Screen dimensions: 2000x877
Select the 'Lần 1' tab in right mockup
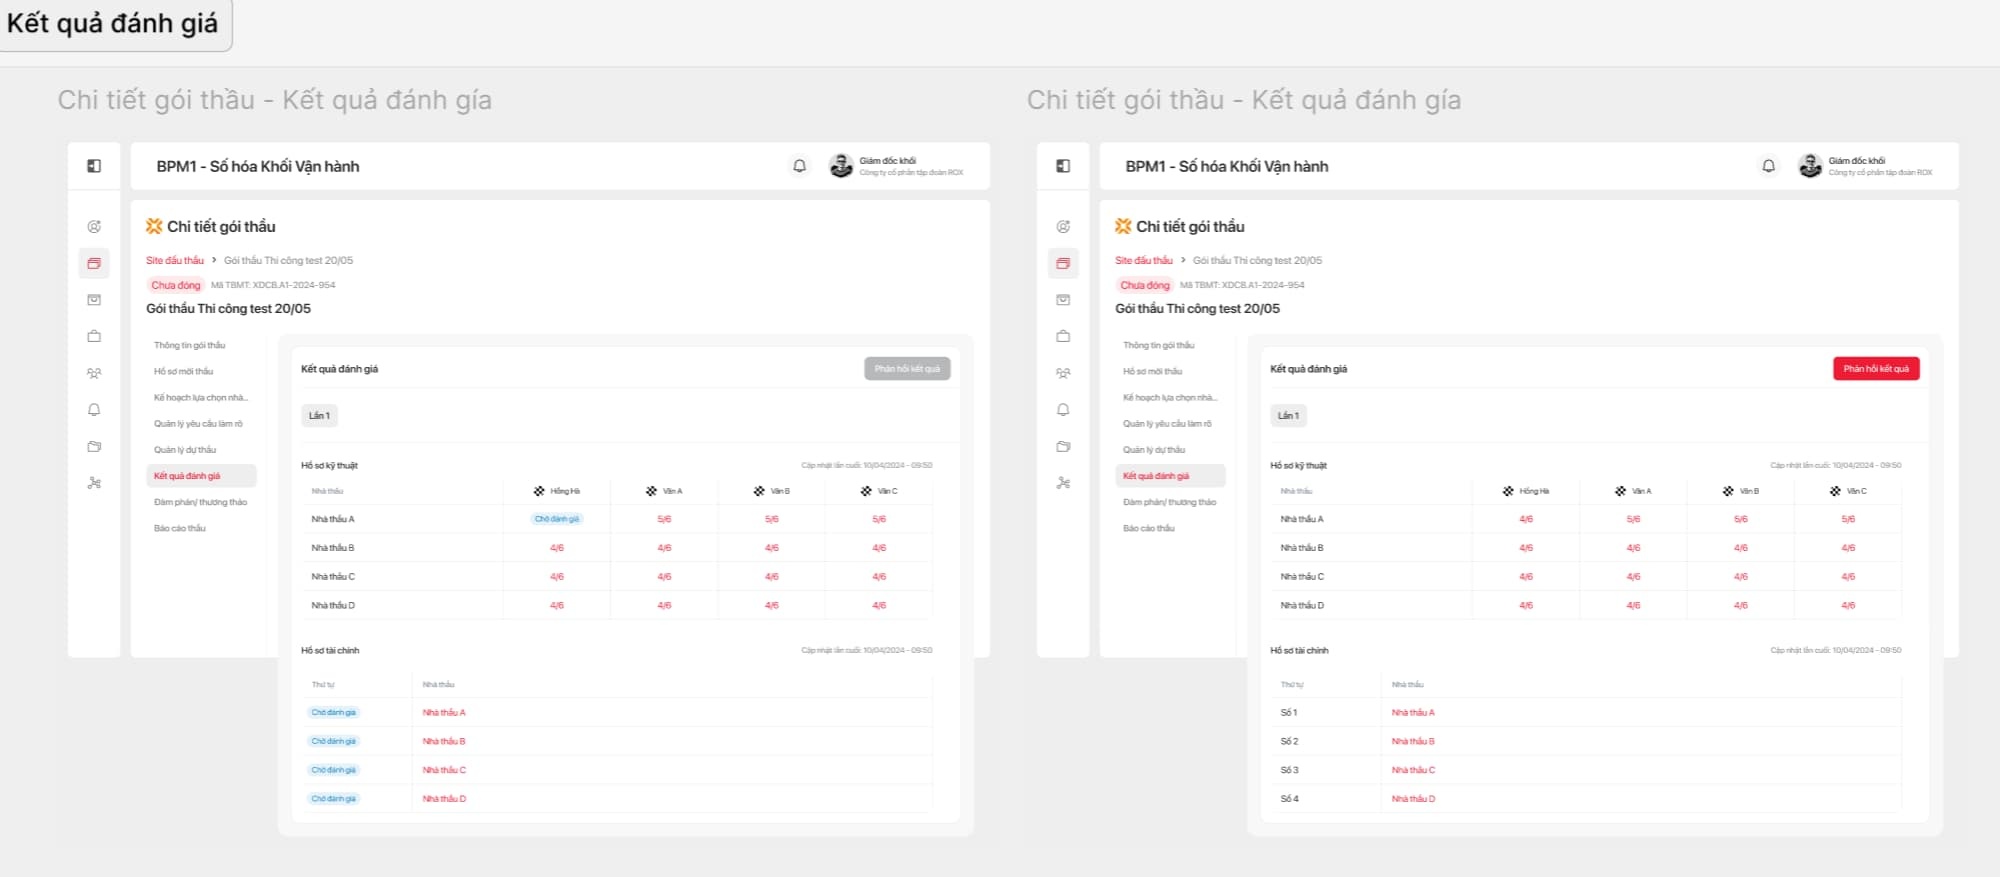pyautogui.click(x=1288, y=416)
